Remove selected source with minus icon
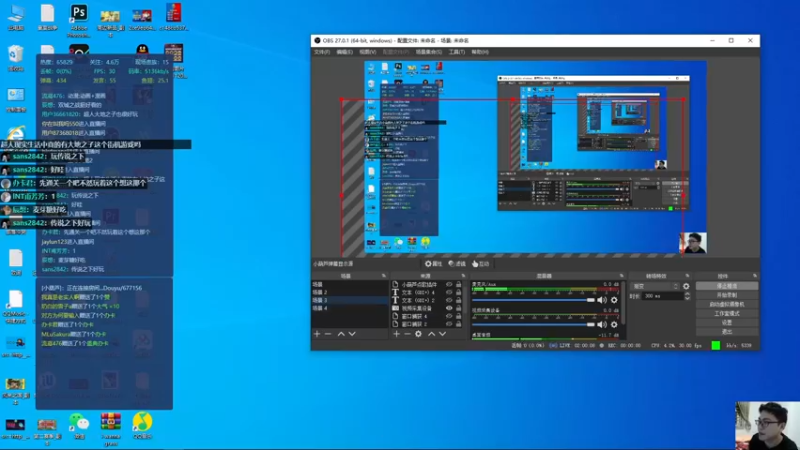Image resolution: width=800 pixels, height=450 pixels. 407,334
